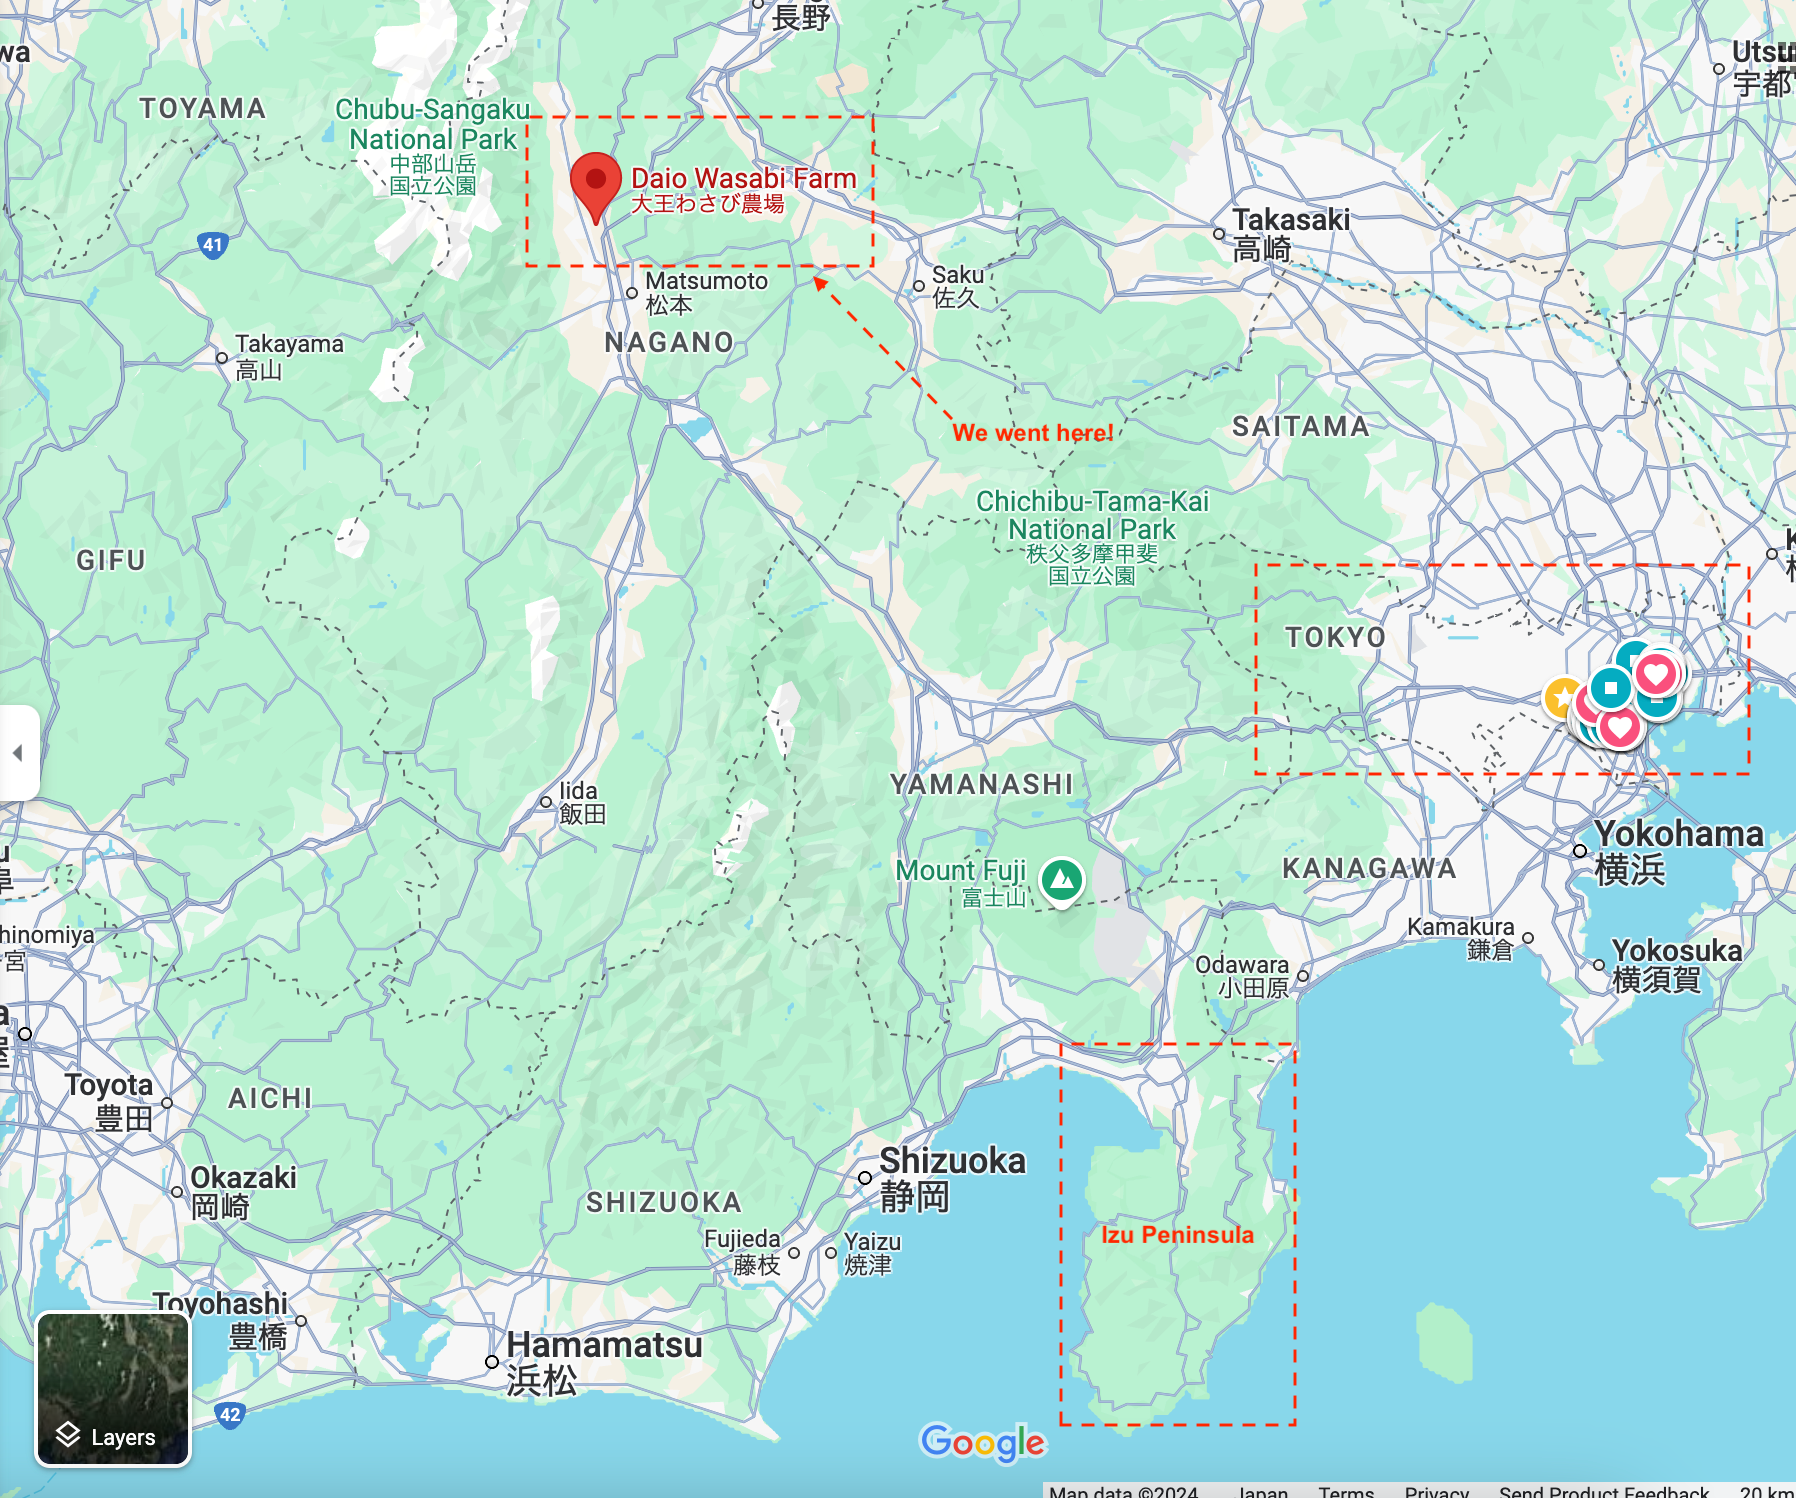1796x1498 pixels.
Task: Click the Japan link in the footer
Action: point(1263,1491)
